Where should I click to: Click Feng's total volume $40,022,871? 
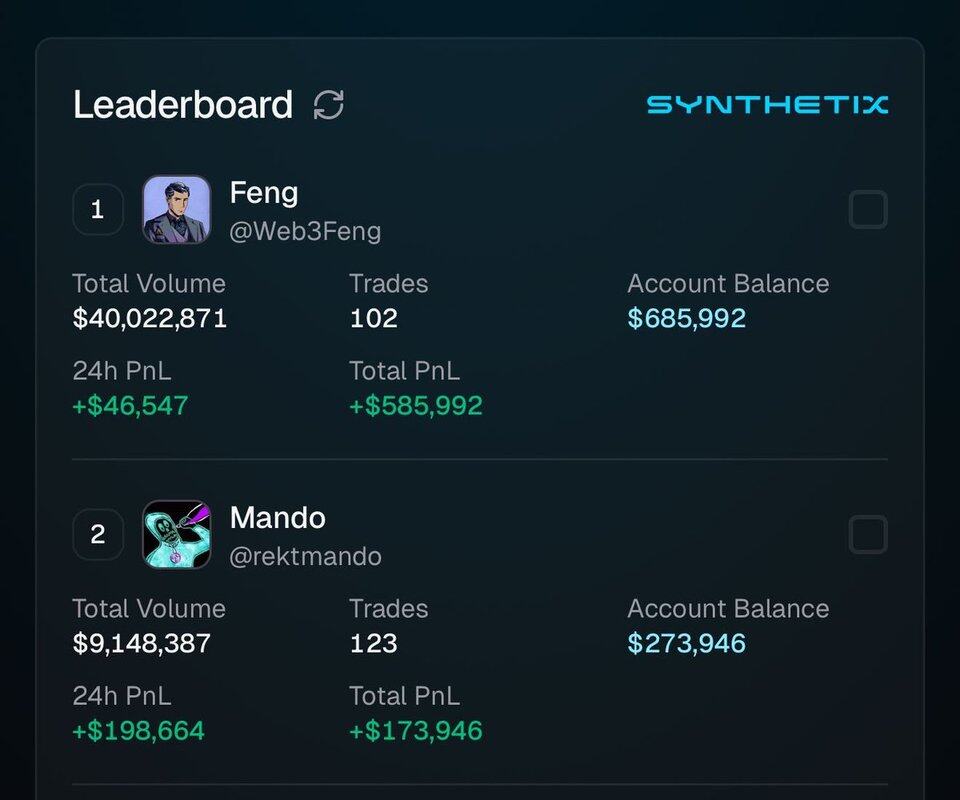[x=150, y=318]
